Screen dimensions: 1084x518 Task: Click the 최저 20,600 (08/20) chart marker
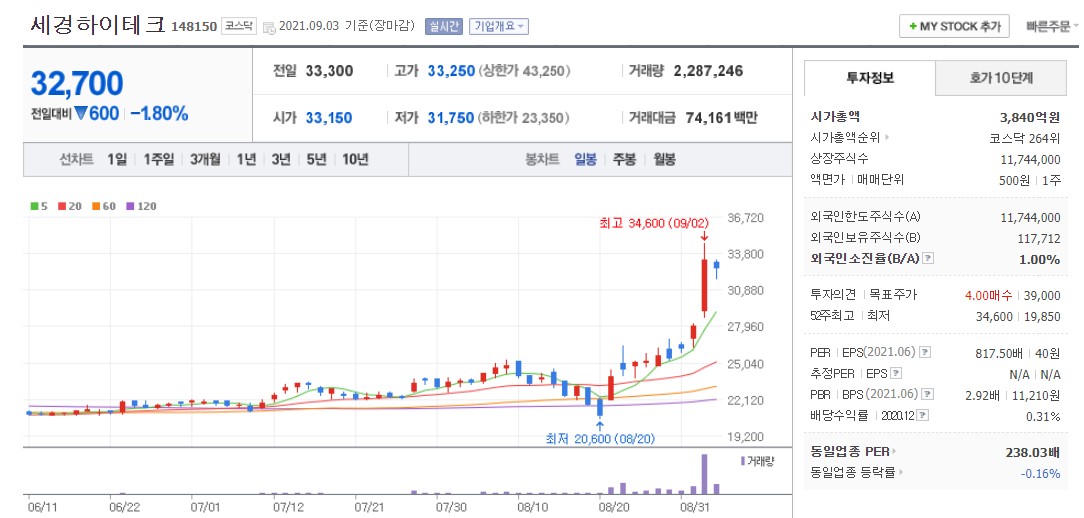tap(599, 438)
